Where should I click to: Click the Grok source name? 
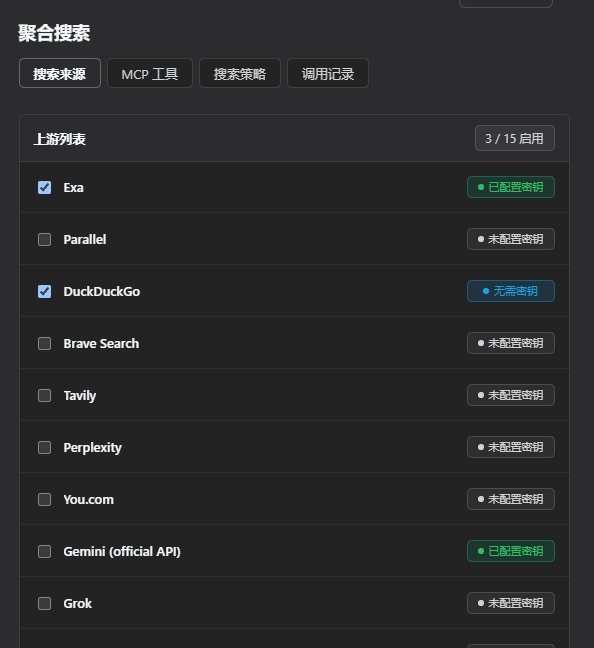[x=78, y=603]
